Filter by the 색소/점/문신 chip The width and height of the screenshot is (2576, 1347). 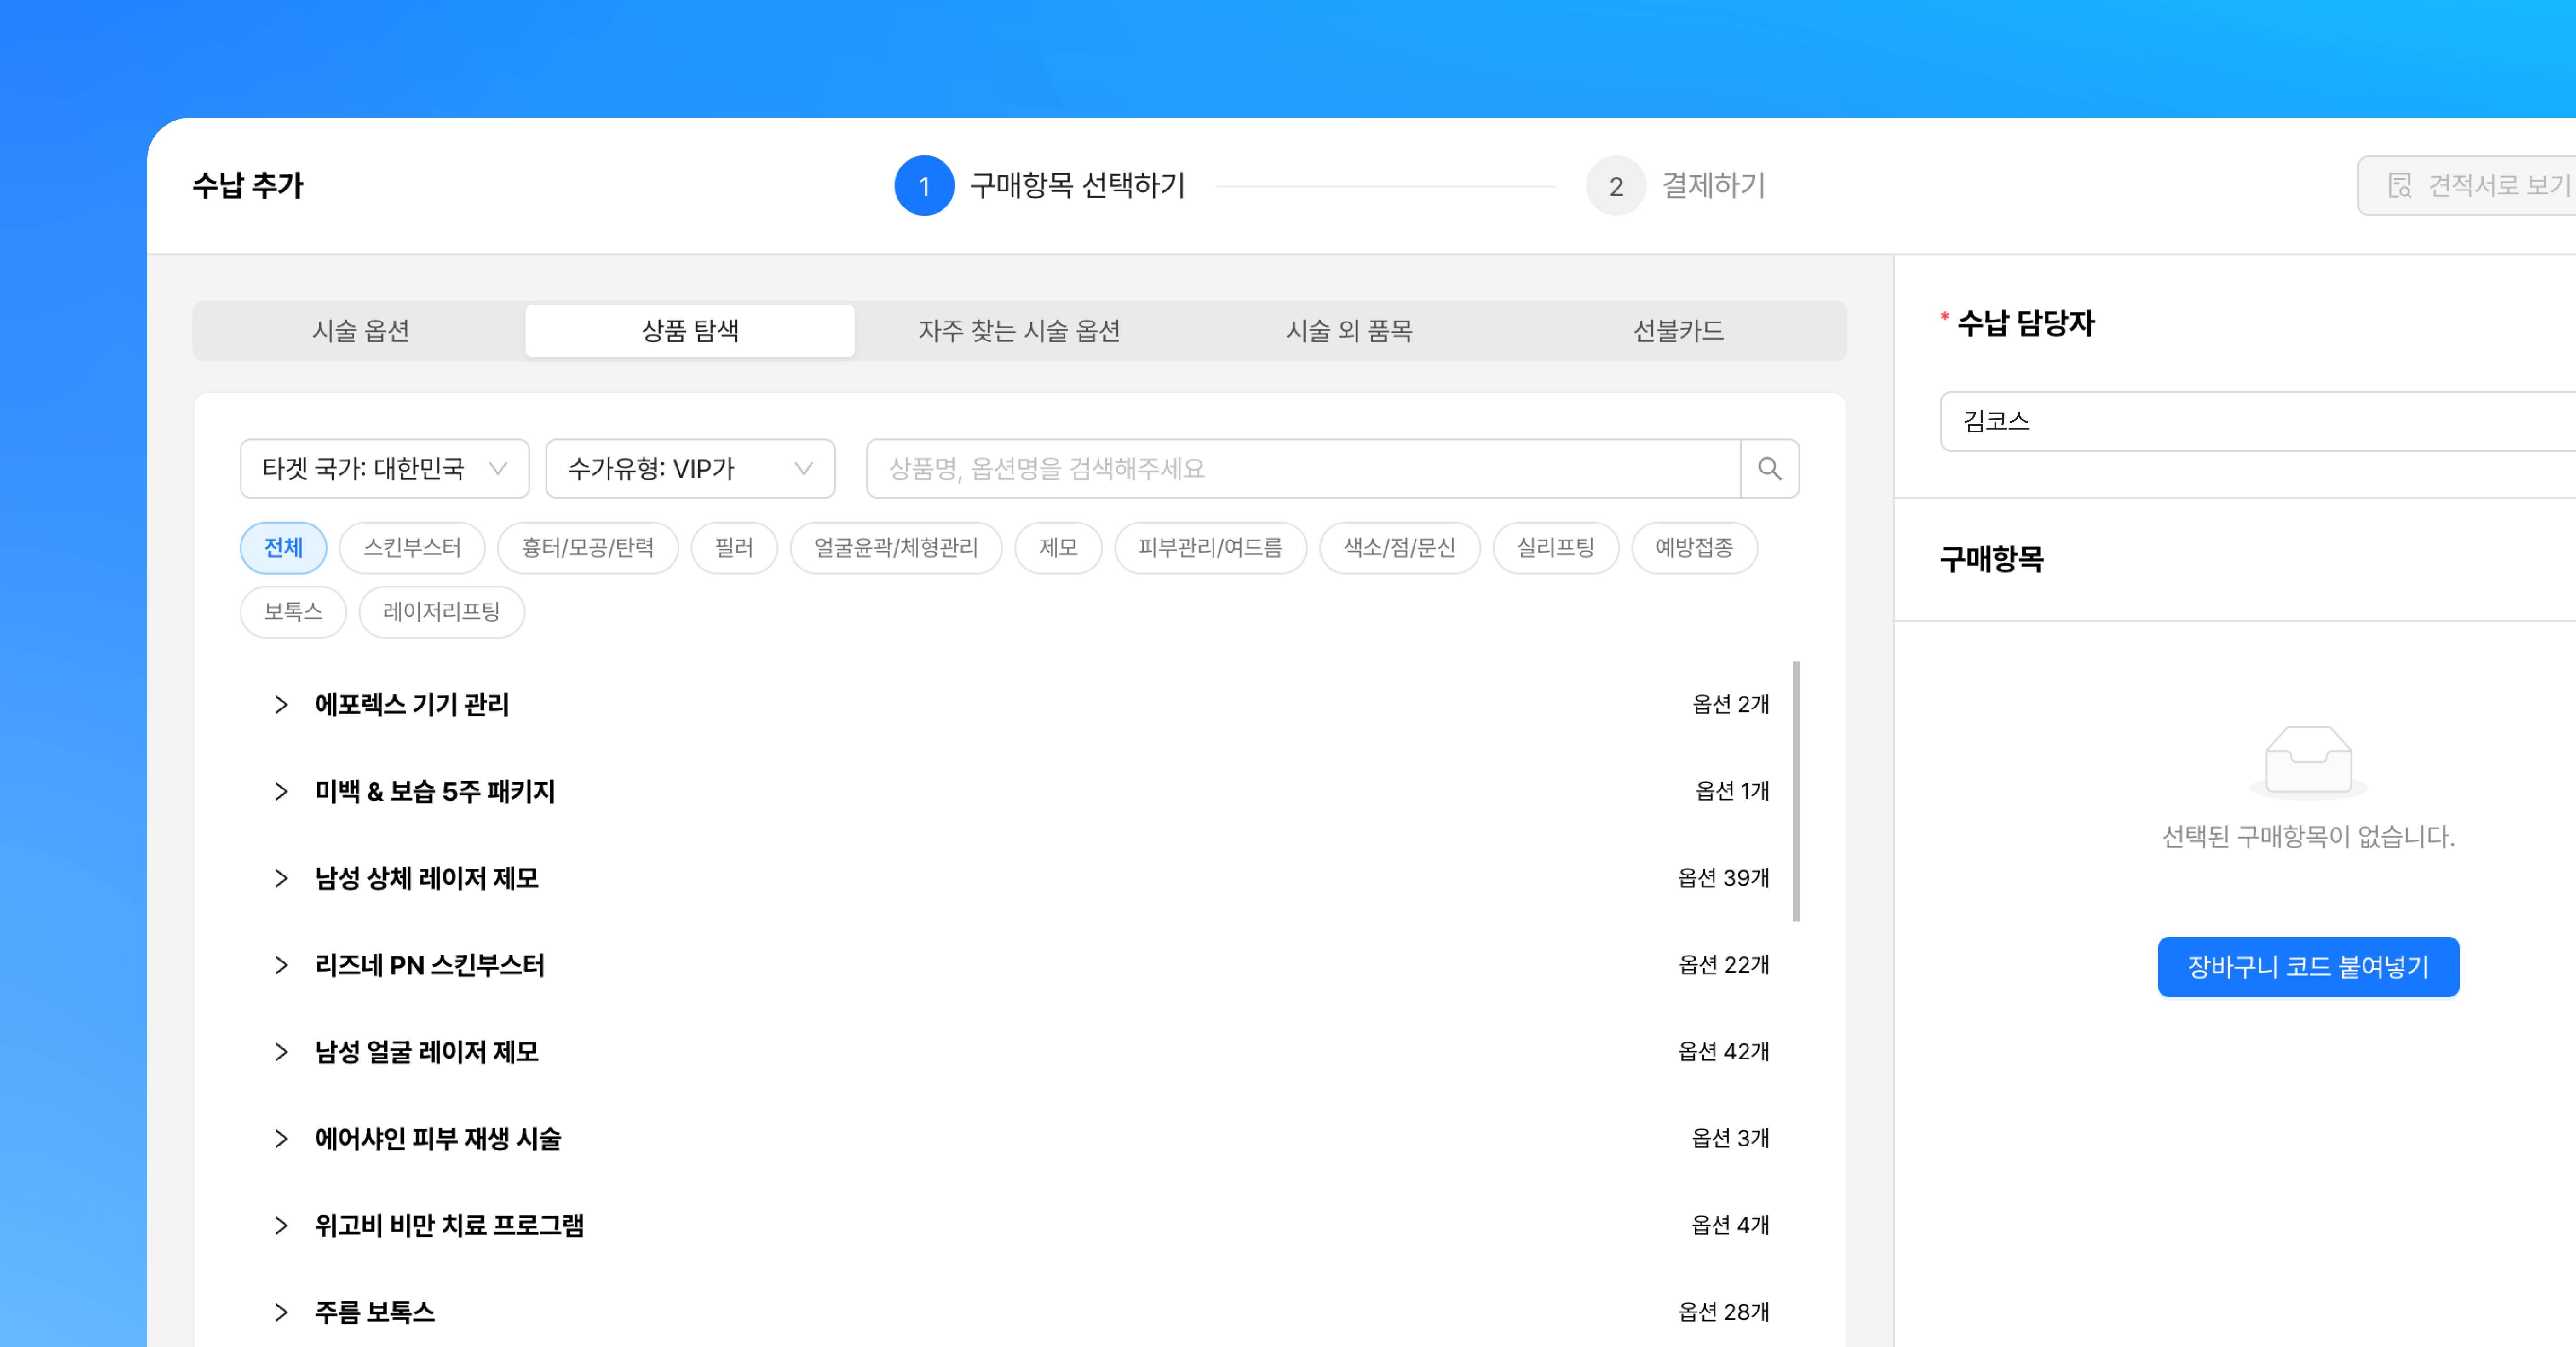(x=1399, y=547)
